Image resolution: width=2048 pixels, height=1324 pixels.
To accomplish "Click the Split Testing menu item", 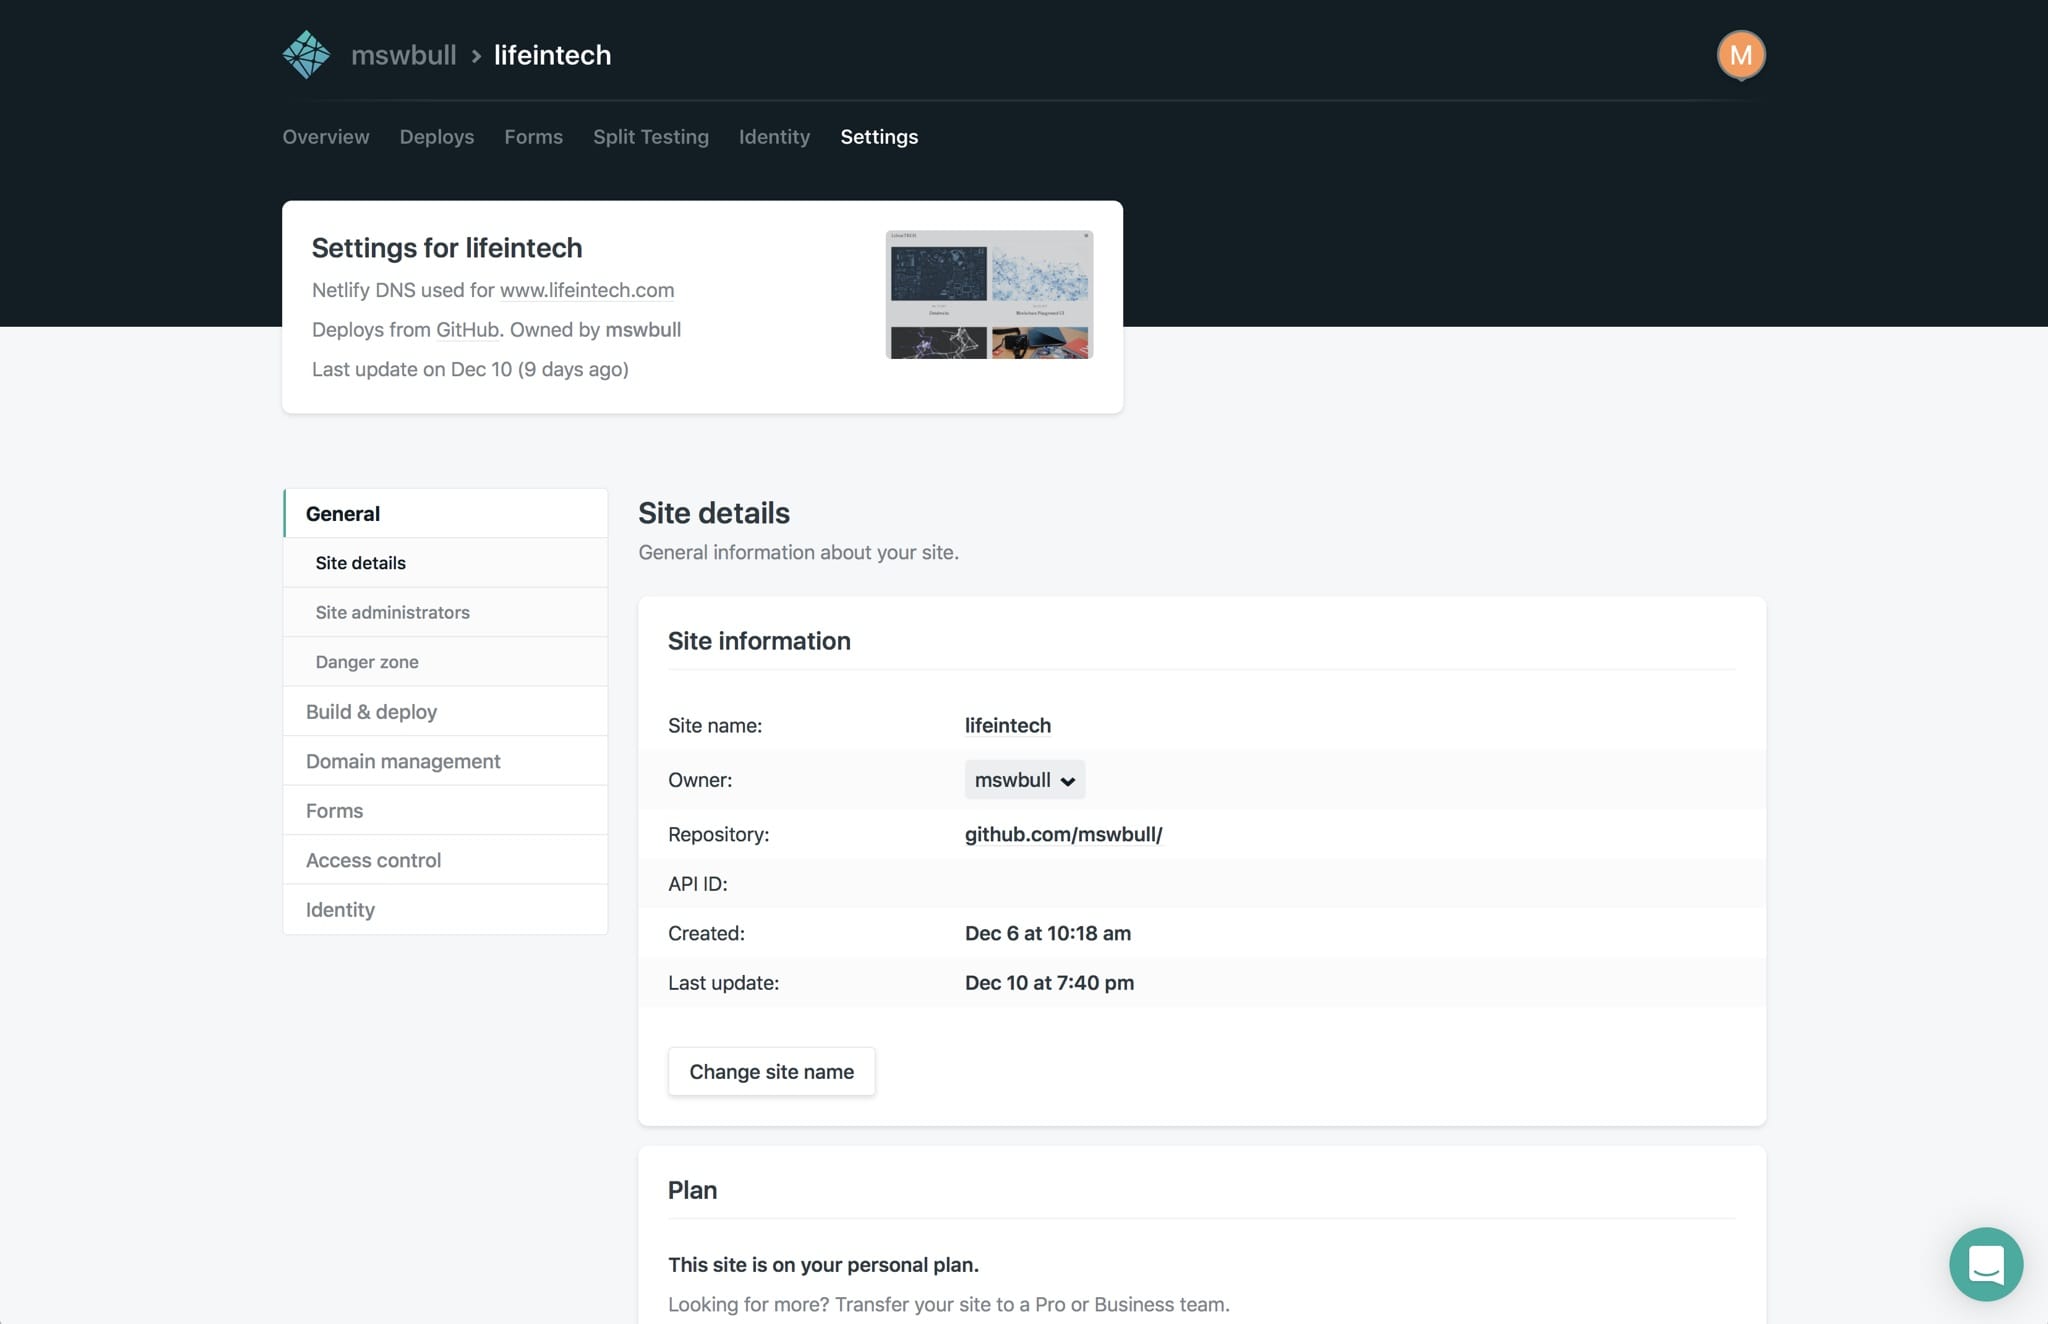I will 651,134.
